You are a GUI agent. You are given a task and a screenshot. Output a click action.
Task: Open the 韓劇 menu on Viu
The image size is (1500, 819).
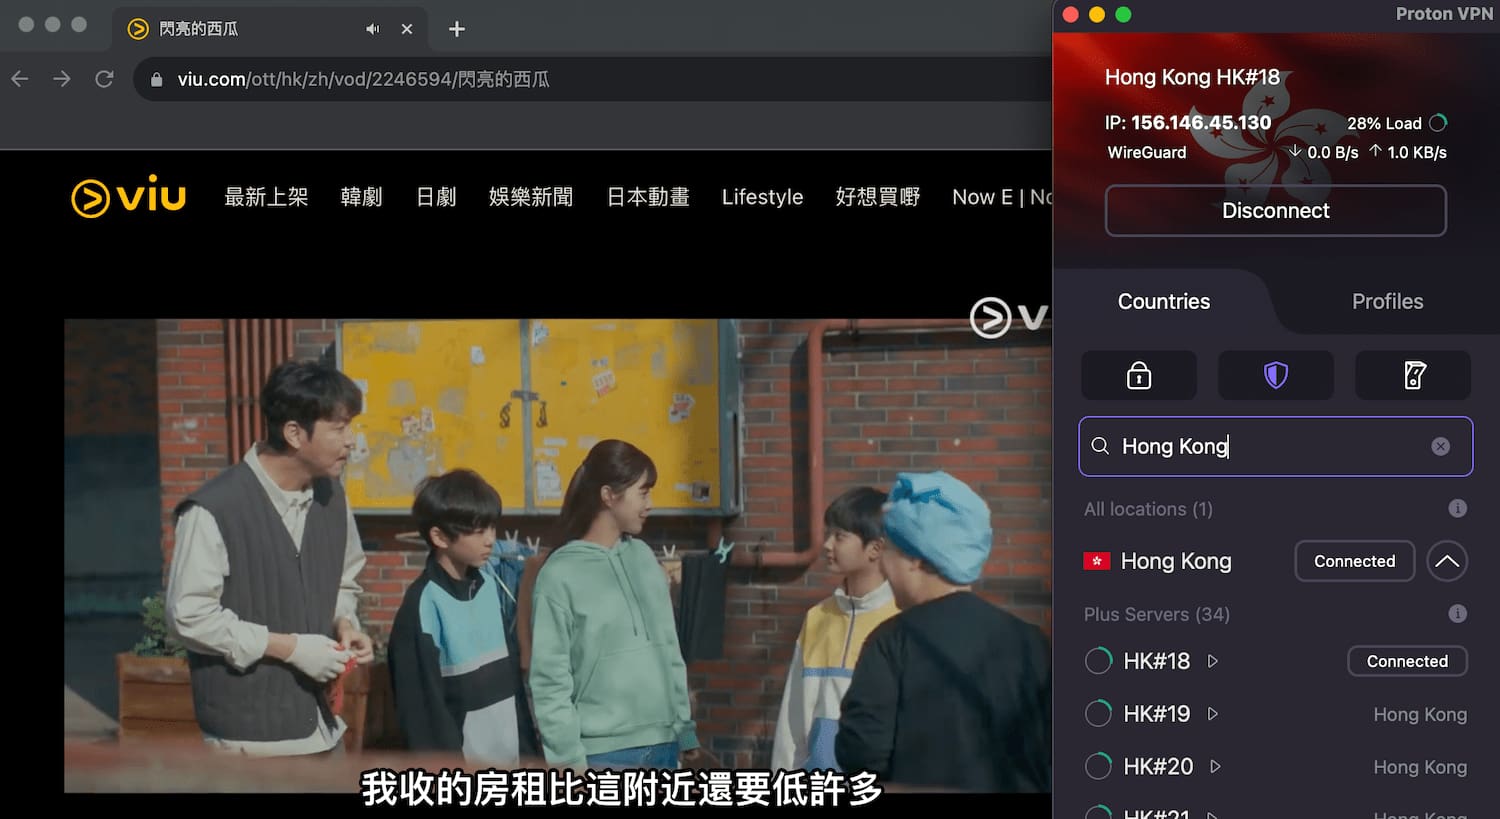pos(361,197)
